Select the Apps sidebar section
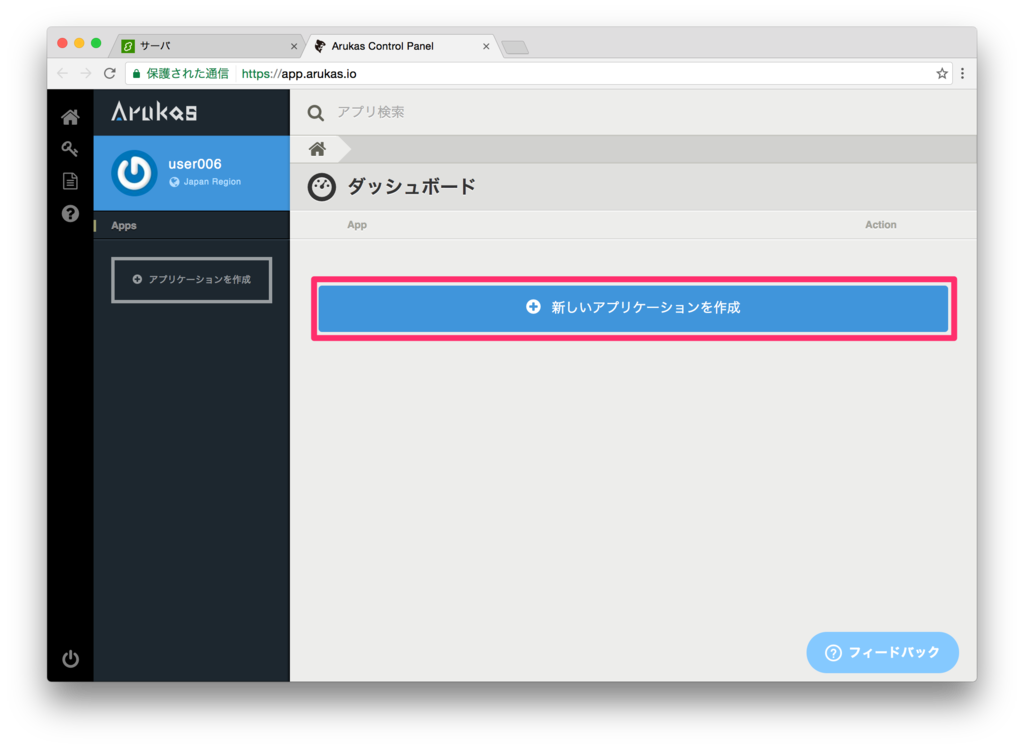The image size is (1024, 749). click(x=191, y=225)
